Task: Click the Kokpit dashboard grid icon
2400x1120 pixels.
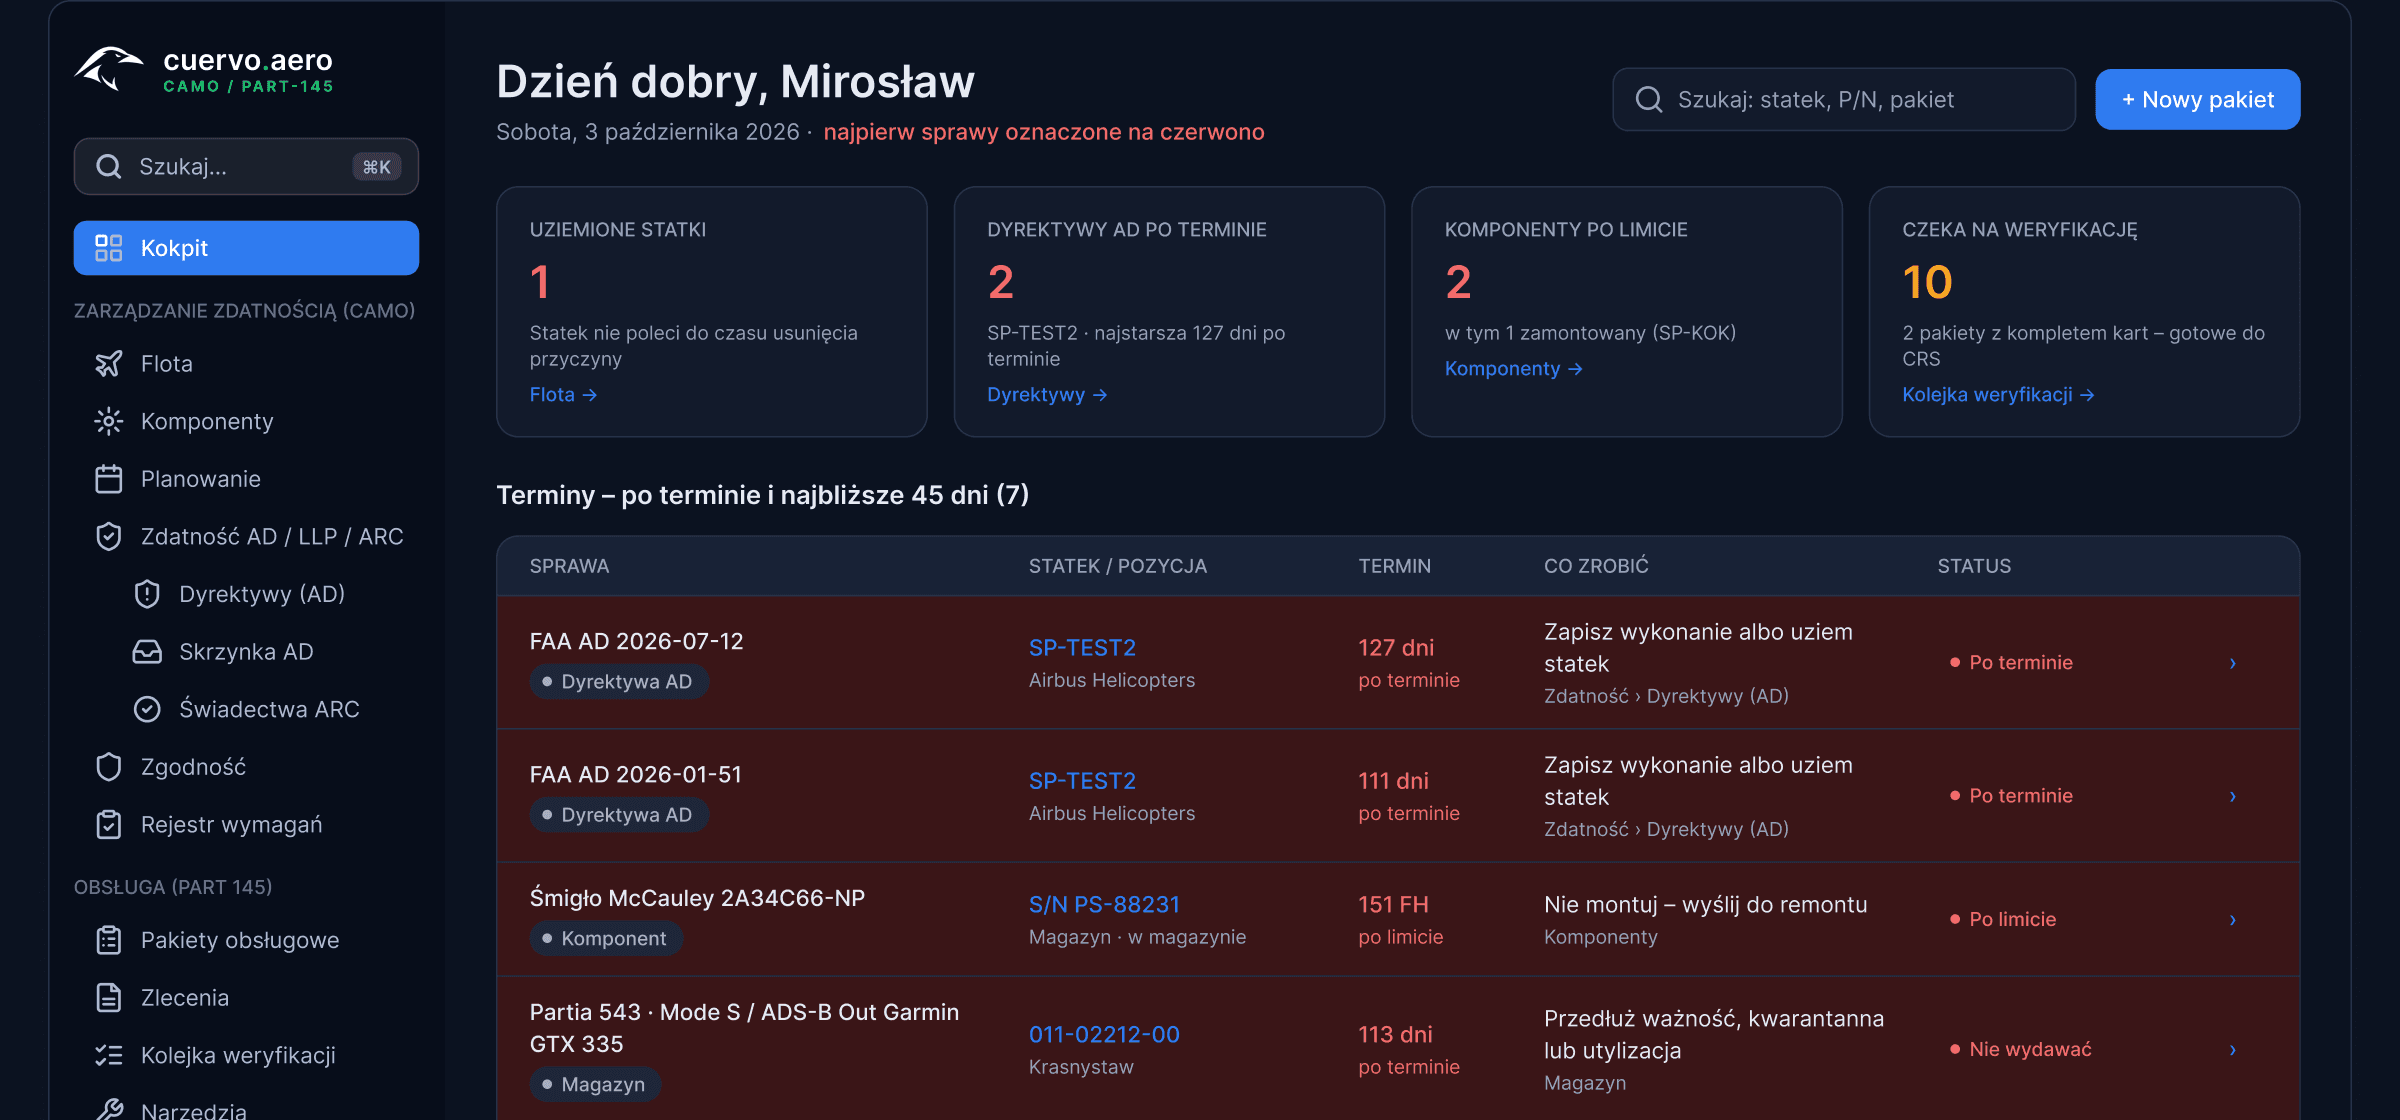Action: tap(108, 248)
